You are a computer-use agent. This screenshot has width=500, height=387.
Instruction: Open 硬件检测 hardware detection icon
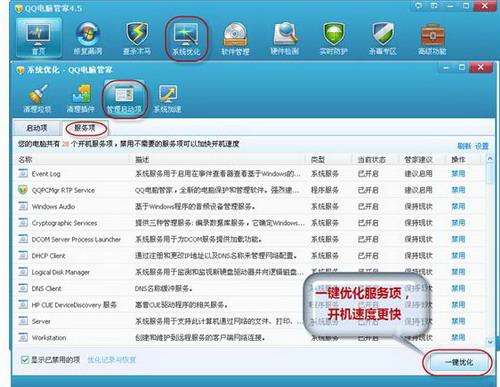click(x=285, y=39)
